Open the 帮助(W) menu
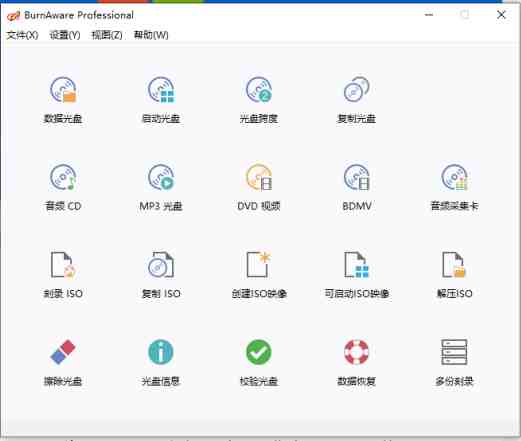The width and height of the screenshot is (521, 441). (x=151, y=35)
